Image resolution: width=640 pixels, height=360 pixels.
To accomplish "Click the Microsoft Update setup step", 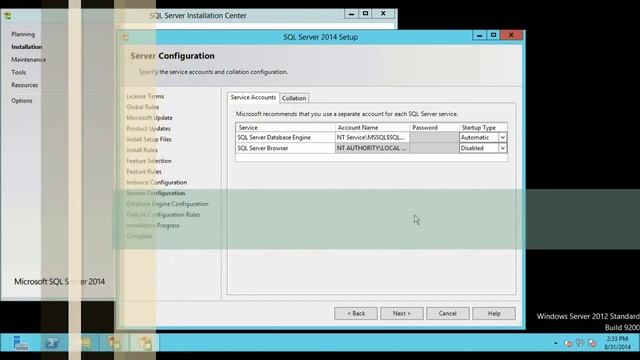I will click(x=149, y=118).
